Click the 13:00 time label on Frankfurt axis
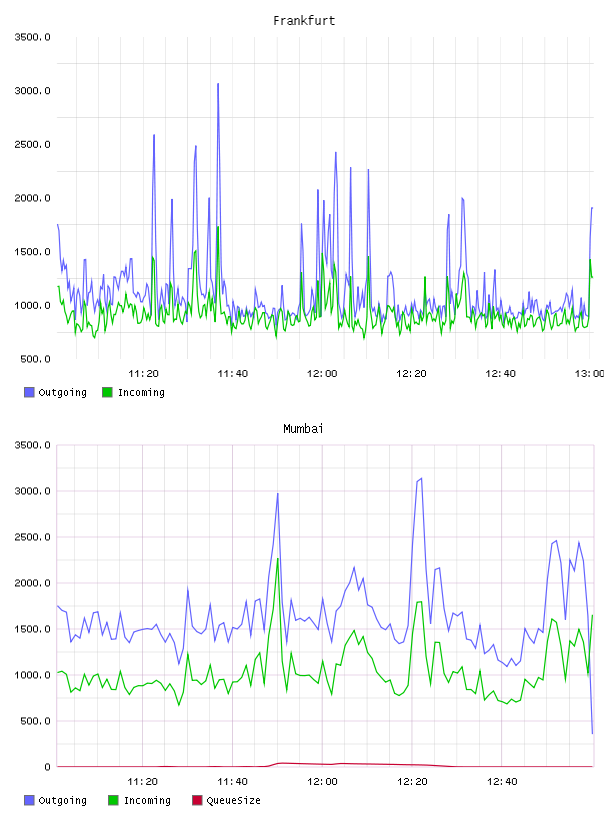Image resolution: width=608 pixels, height=816 pixels. pyautogui.click(x=589, y=374)
